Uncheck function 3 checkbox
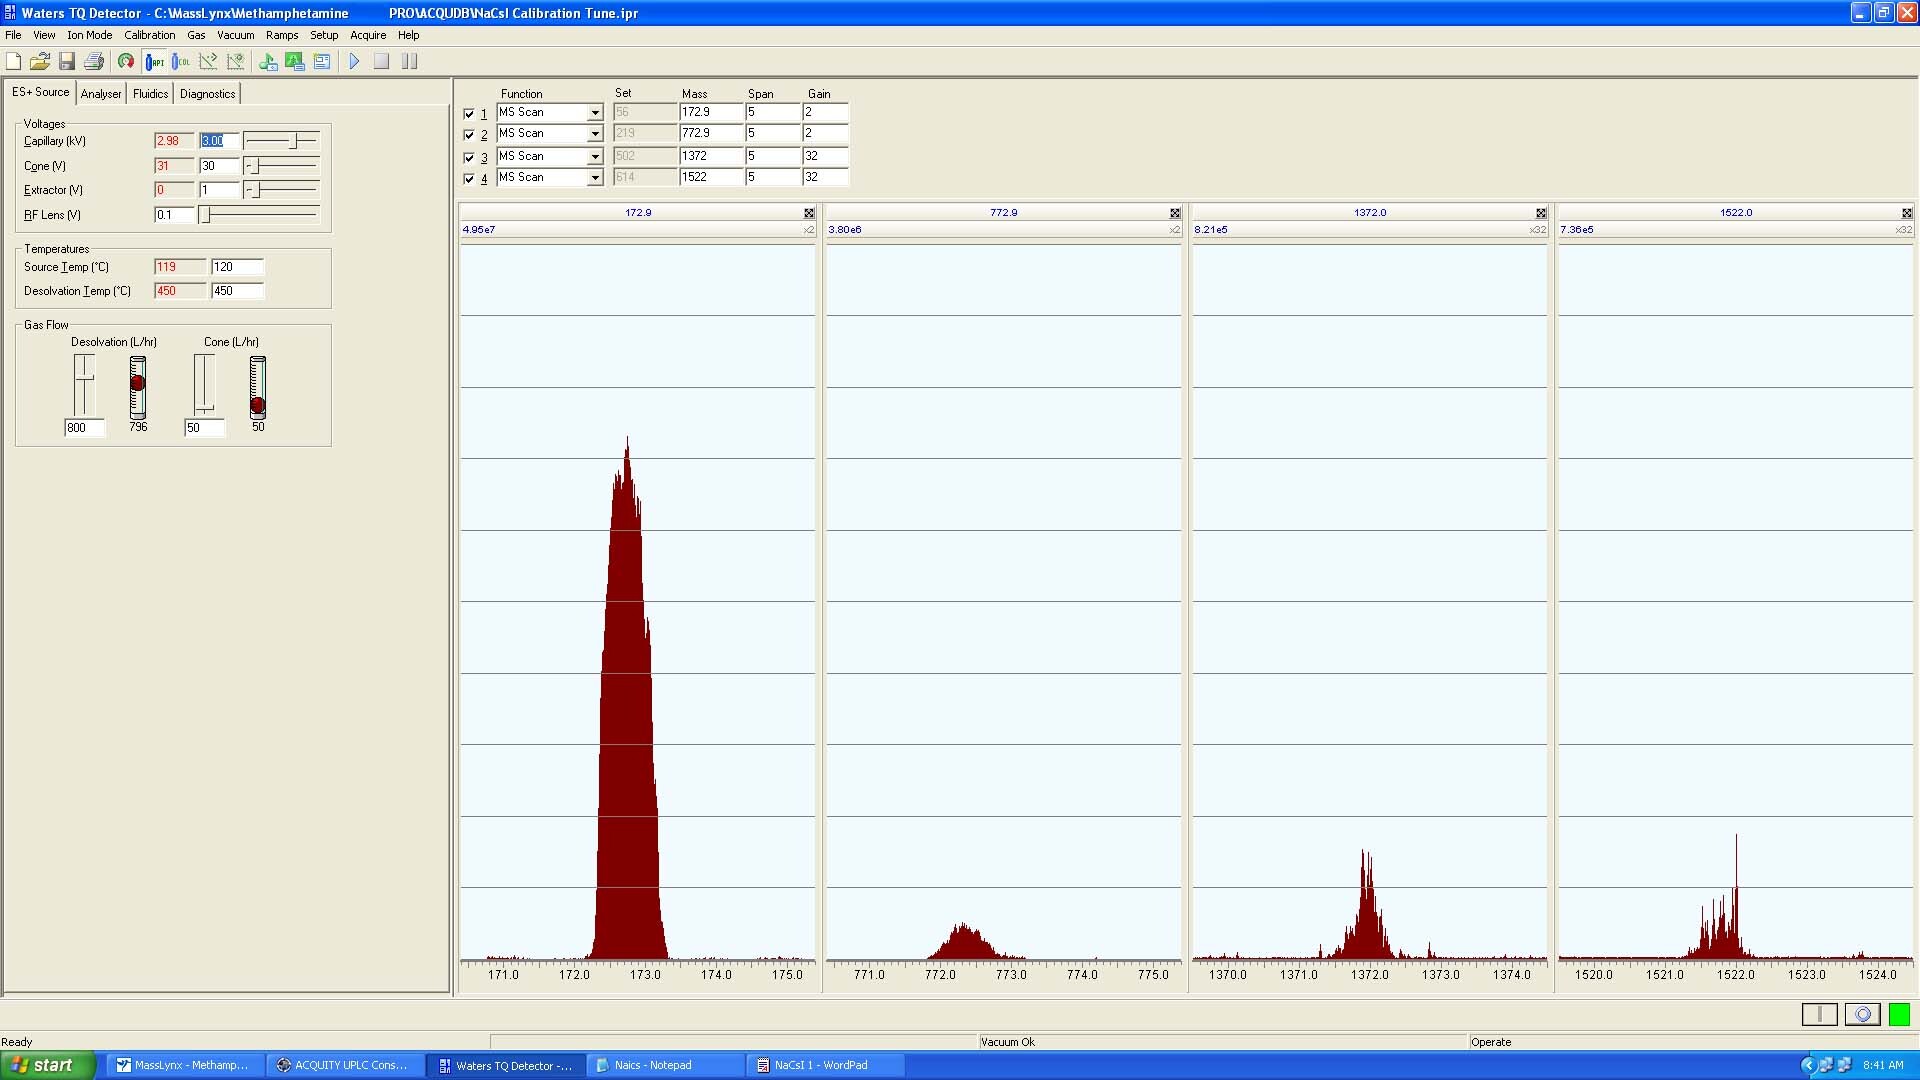Screen dimensions: 1920x1080 tap(469, 157)
